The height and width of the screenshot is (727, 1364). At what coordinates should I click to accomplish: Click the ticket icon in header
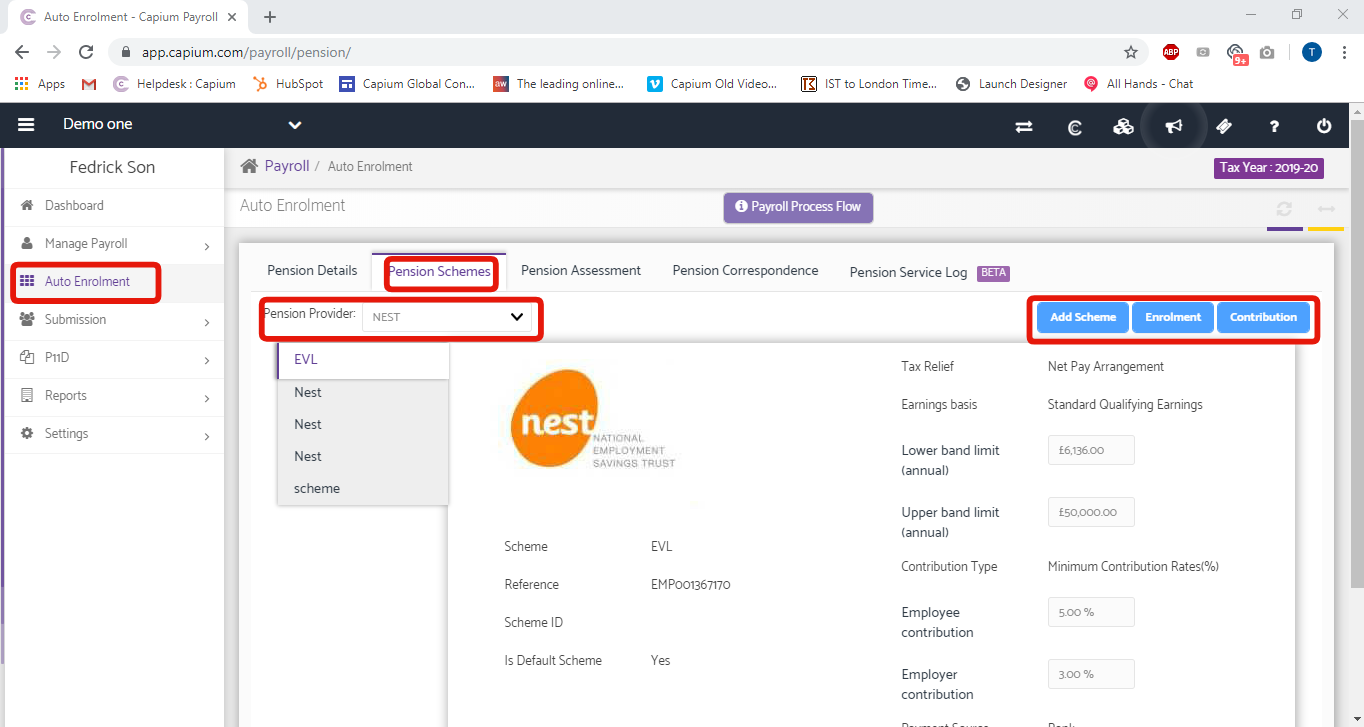[x=1224, y=126]
